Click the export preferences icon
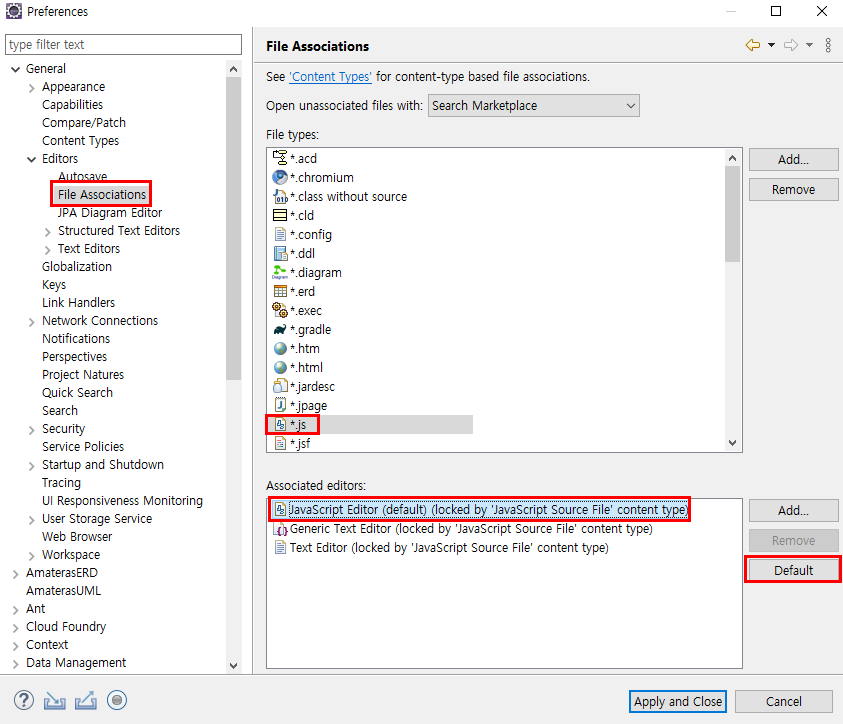This screenshot has height=724, width=843. pos(86,700)
